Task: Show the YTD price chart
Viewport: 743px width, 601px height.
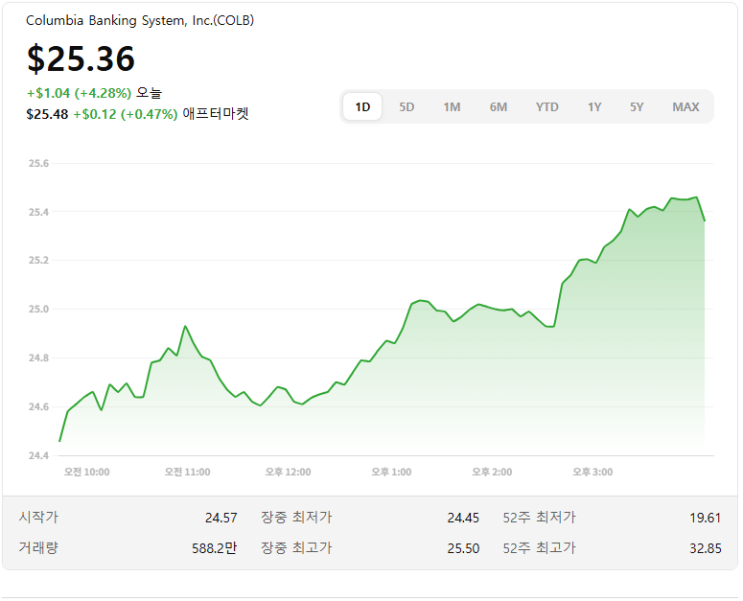Action: point(547,107)
